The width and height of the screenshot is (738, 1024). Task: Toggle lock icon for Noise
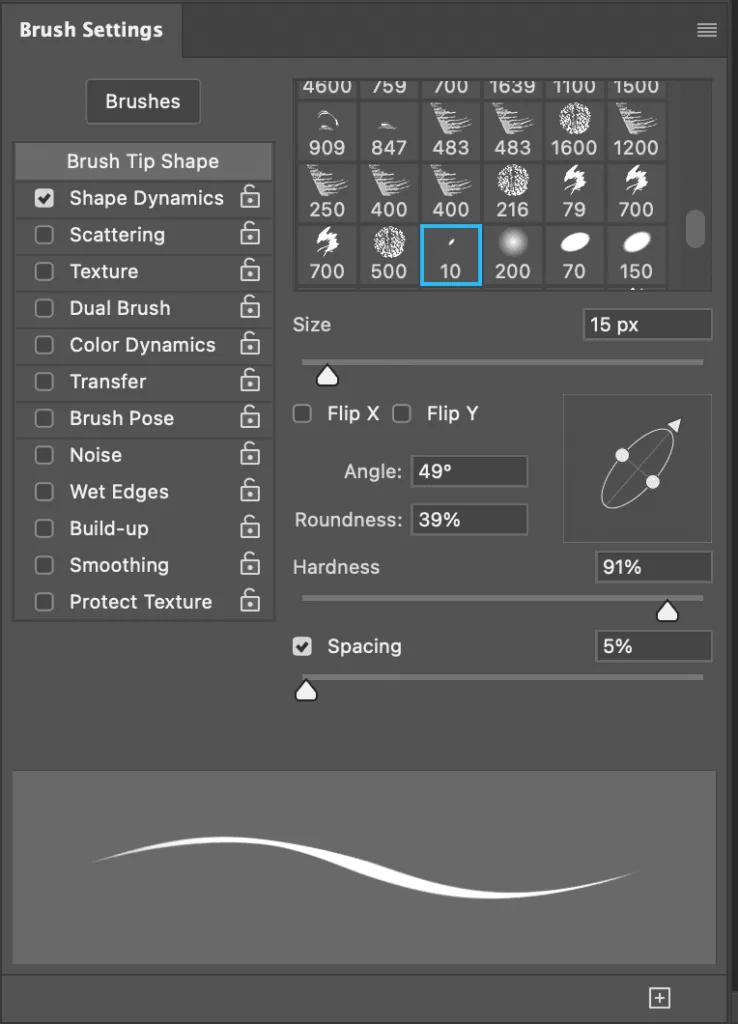(250, 453)
